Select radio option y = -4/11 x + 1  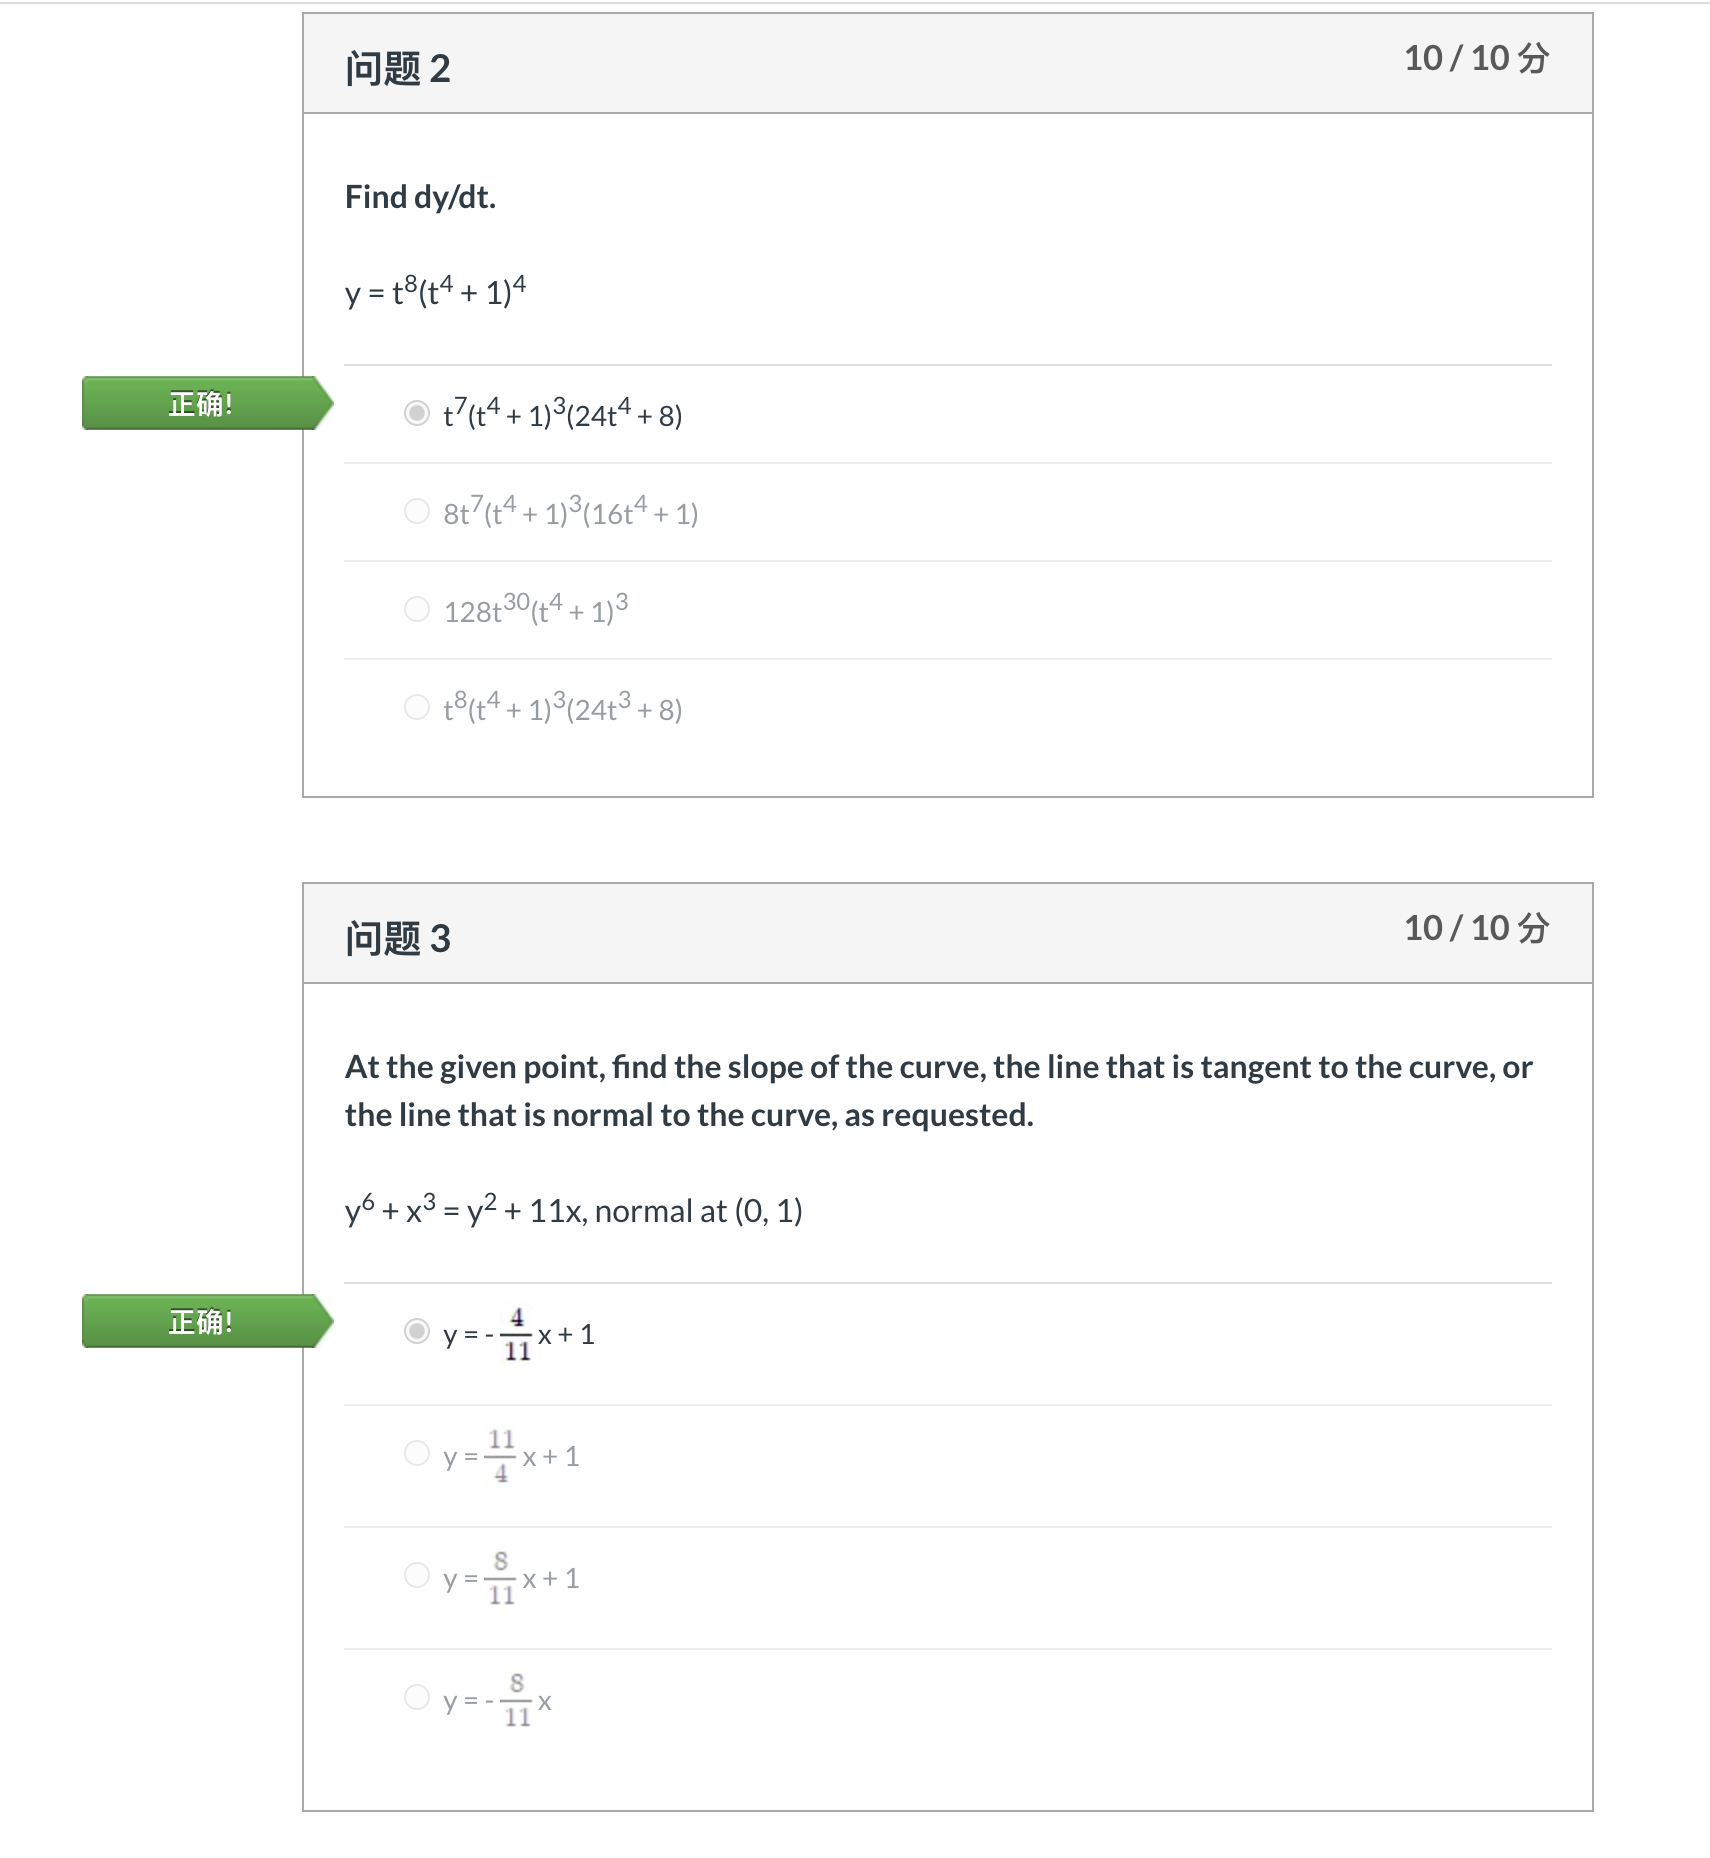point(417,1331)
